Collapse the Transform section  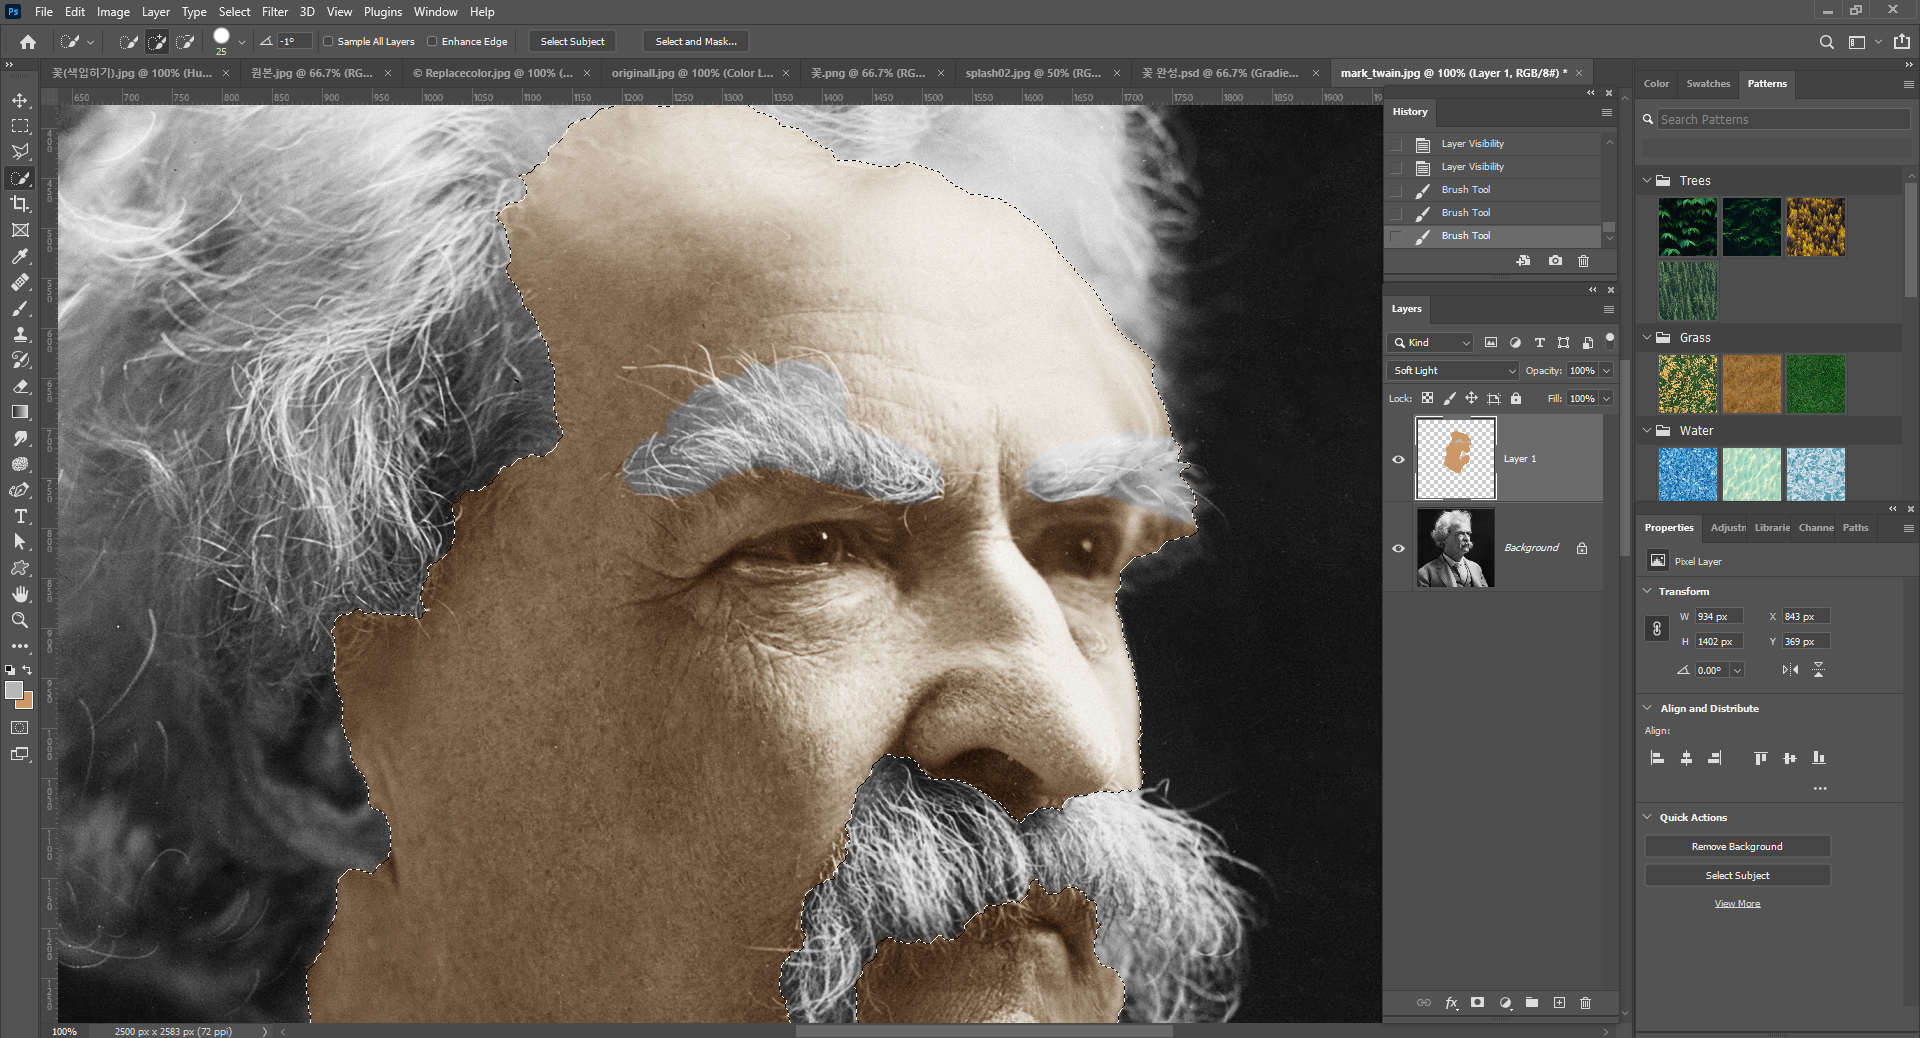[x=1647, y=591]
